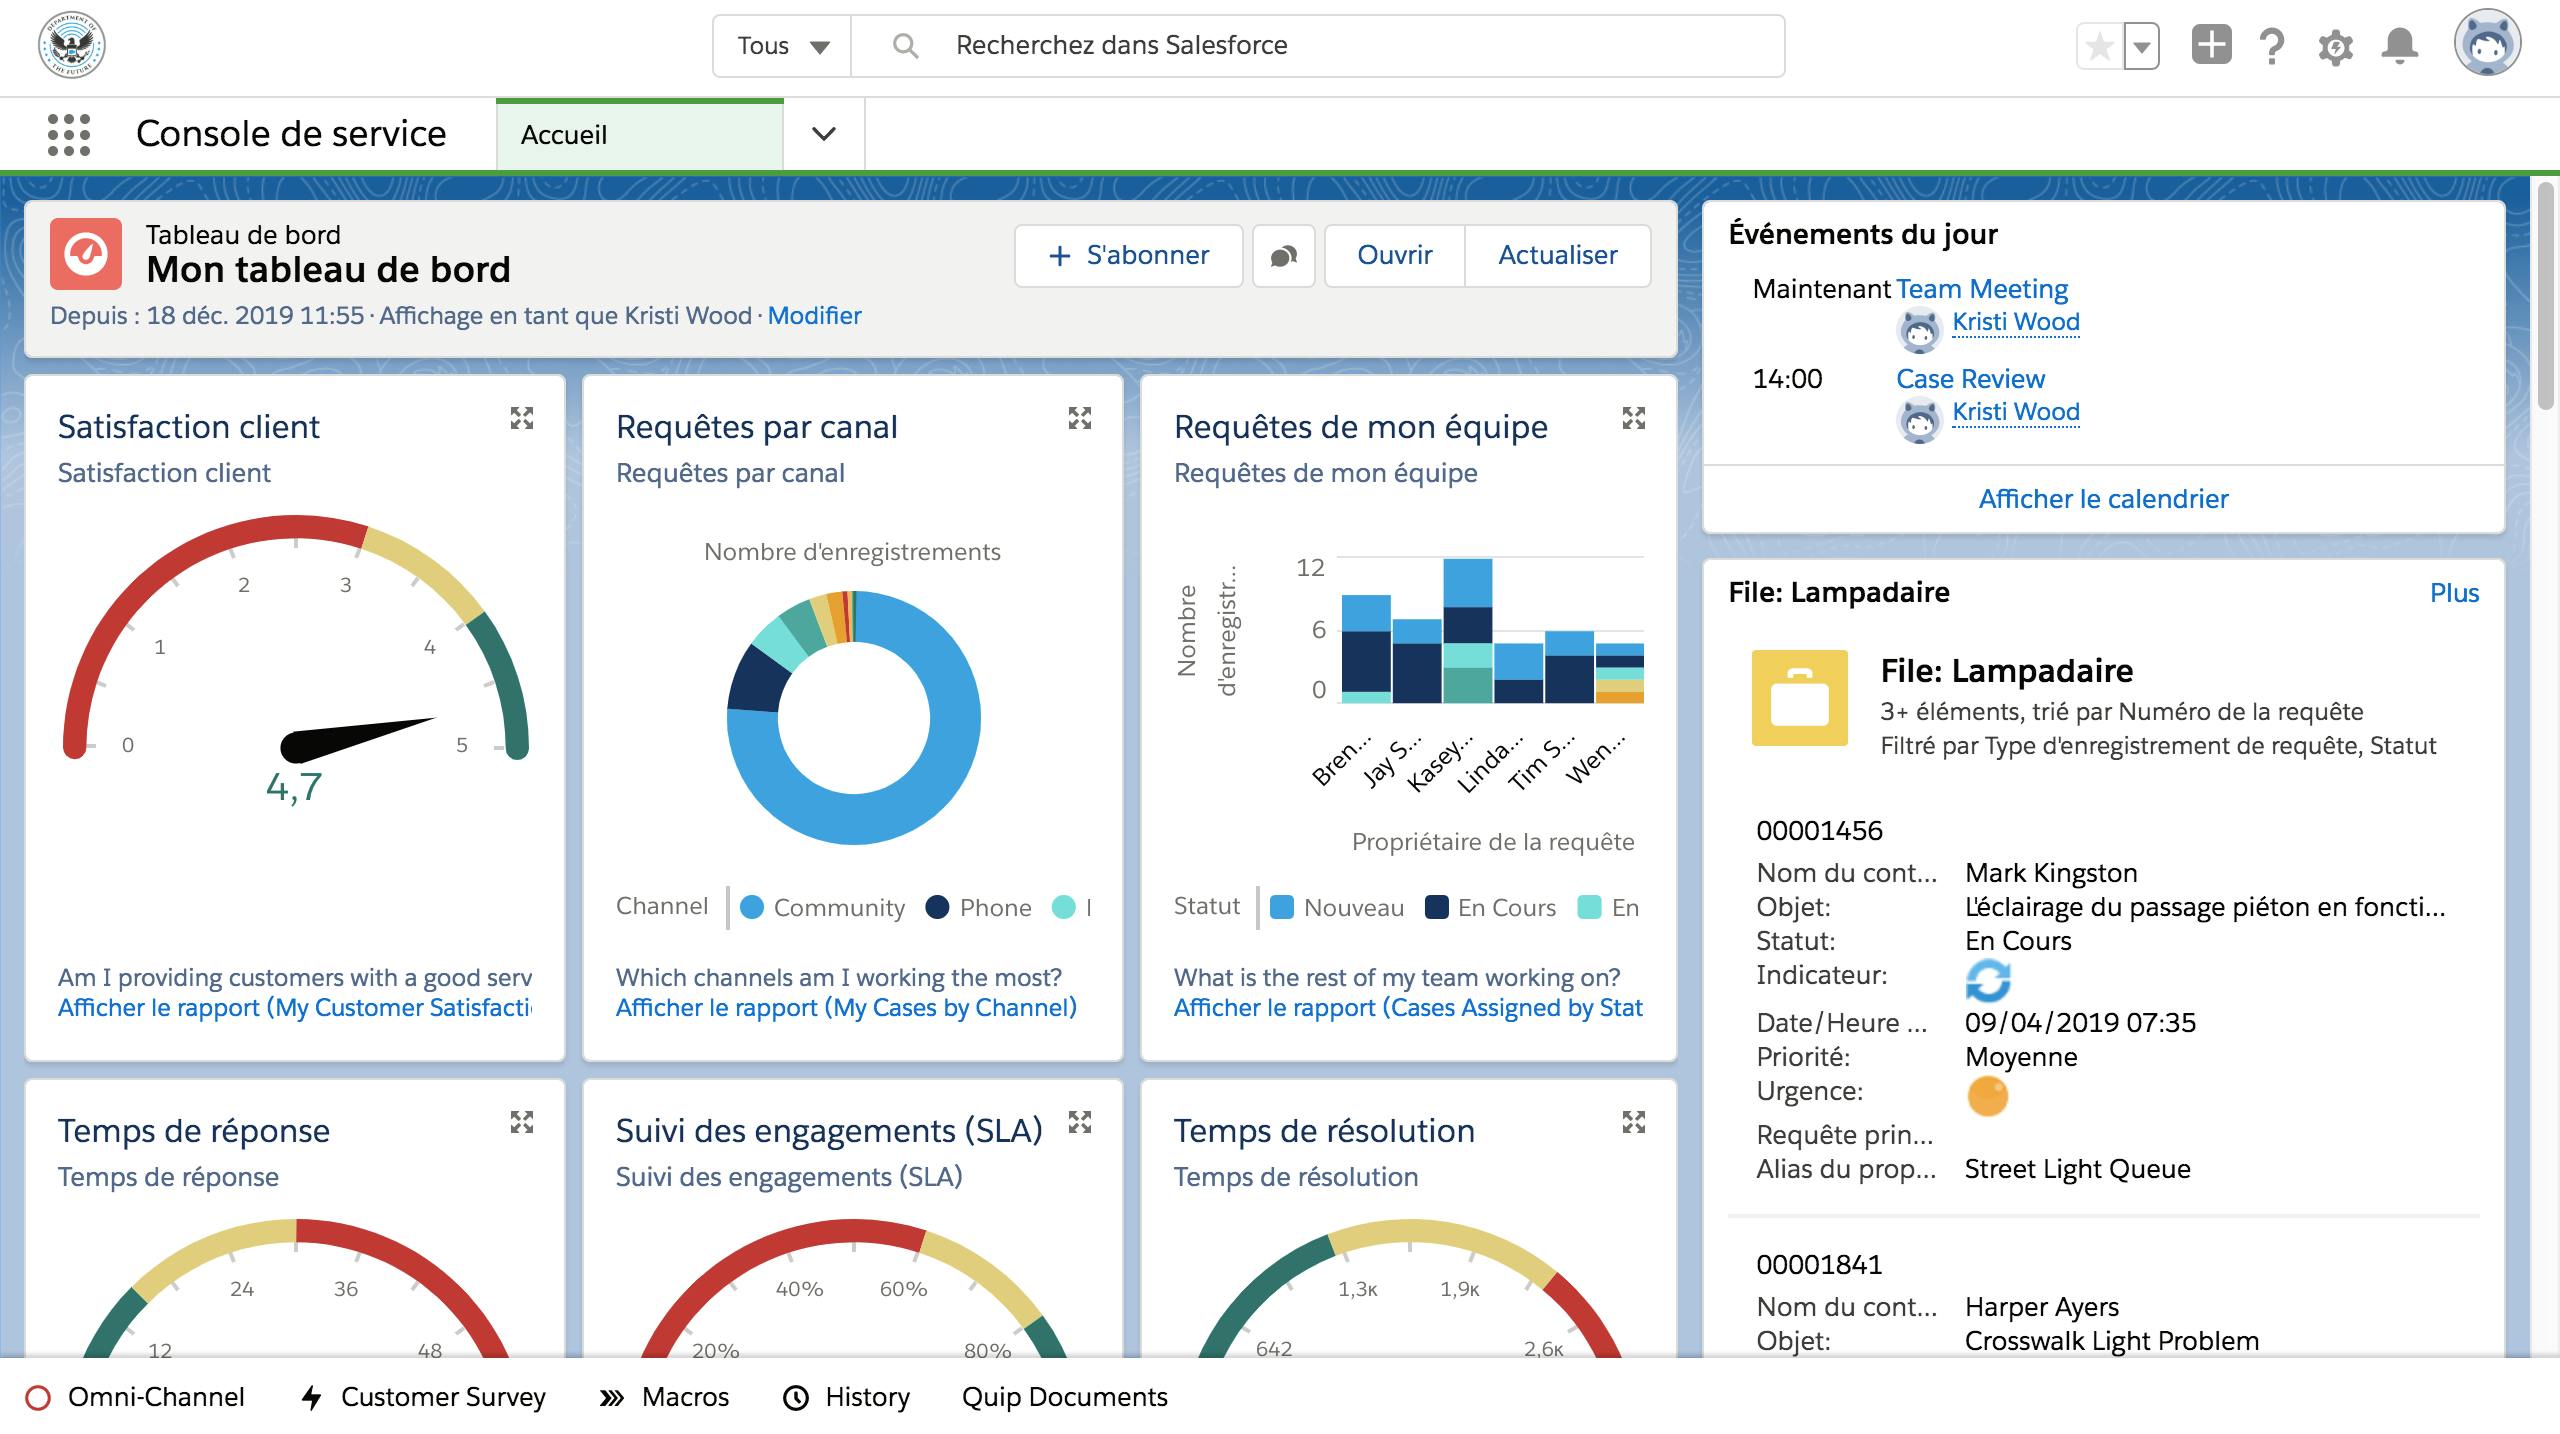Open the Macros utility

664,1397
